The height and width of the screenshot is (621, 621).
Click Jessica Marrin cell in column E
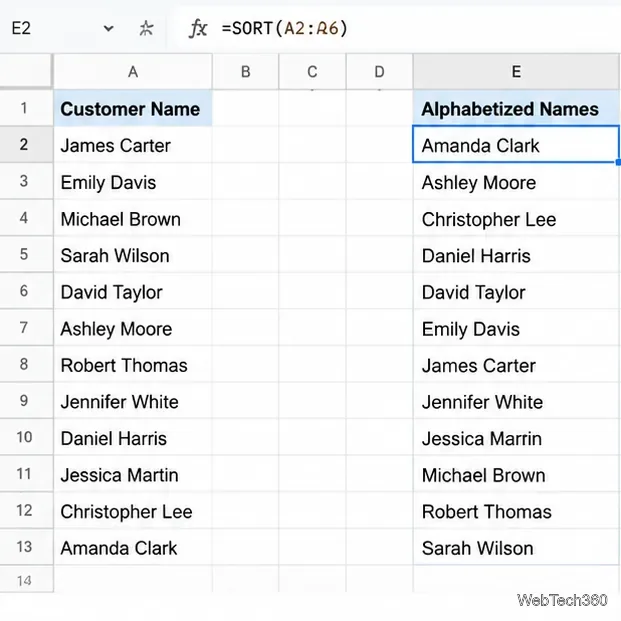(x=516, y=438)
